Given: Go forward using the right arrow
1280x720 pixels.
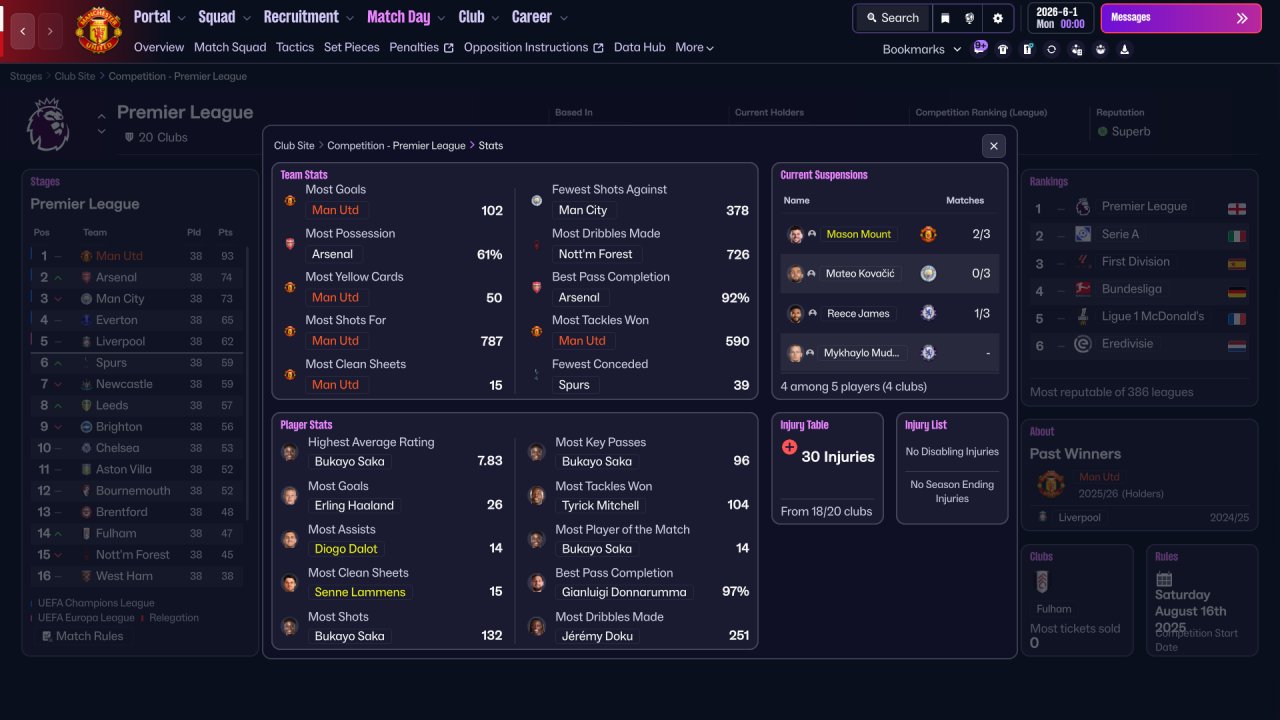Looking at the screenshot, I should (49, 31).
